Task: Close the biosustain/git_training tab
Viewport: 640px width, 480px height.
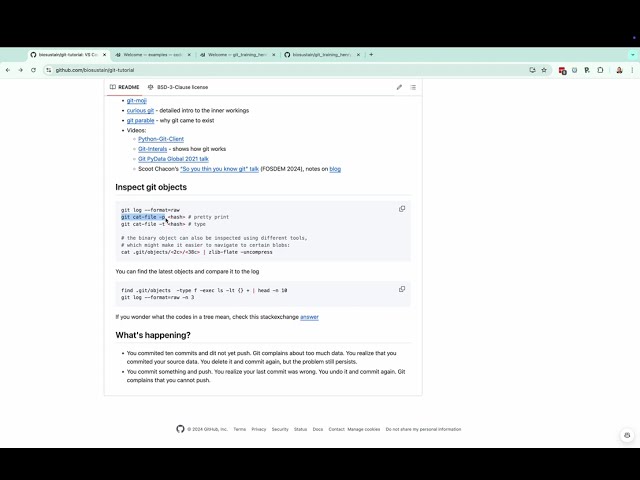Action: point(358,55)
